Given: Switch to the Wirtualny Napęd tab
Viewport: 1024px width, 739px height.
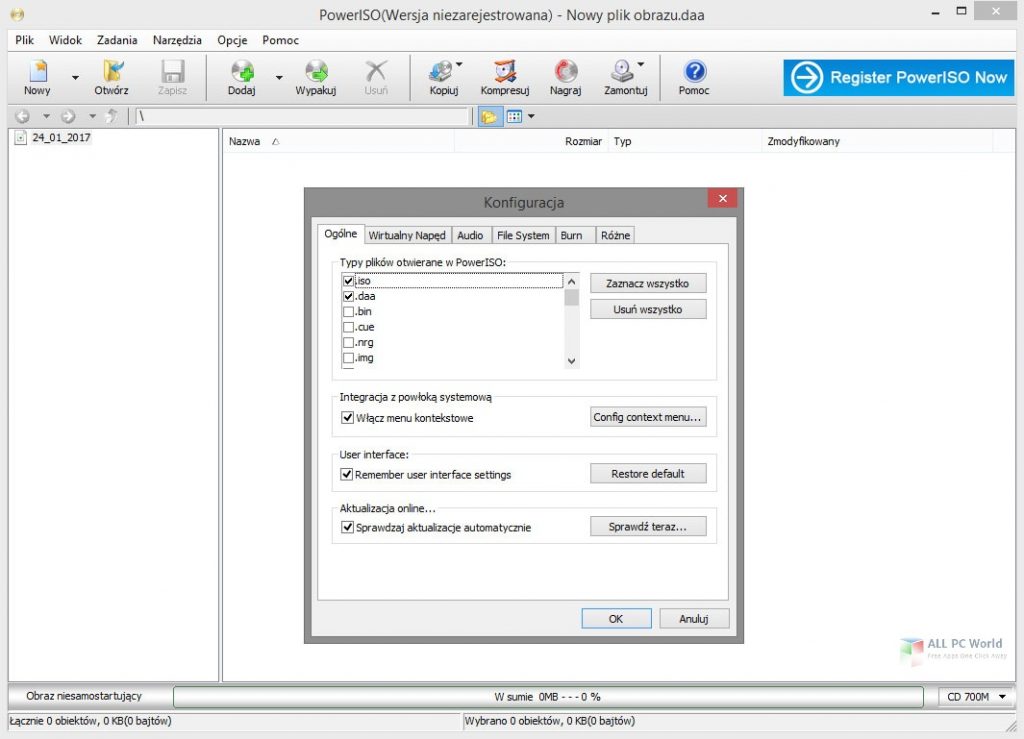Looking at the screenshot, I should click(407, 236).
